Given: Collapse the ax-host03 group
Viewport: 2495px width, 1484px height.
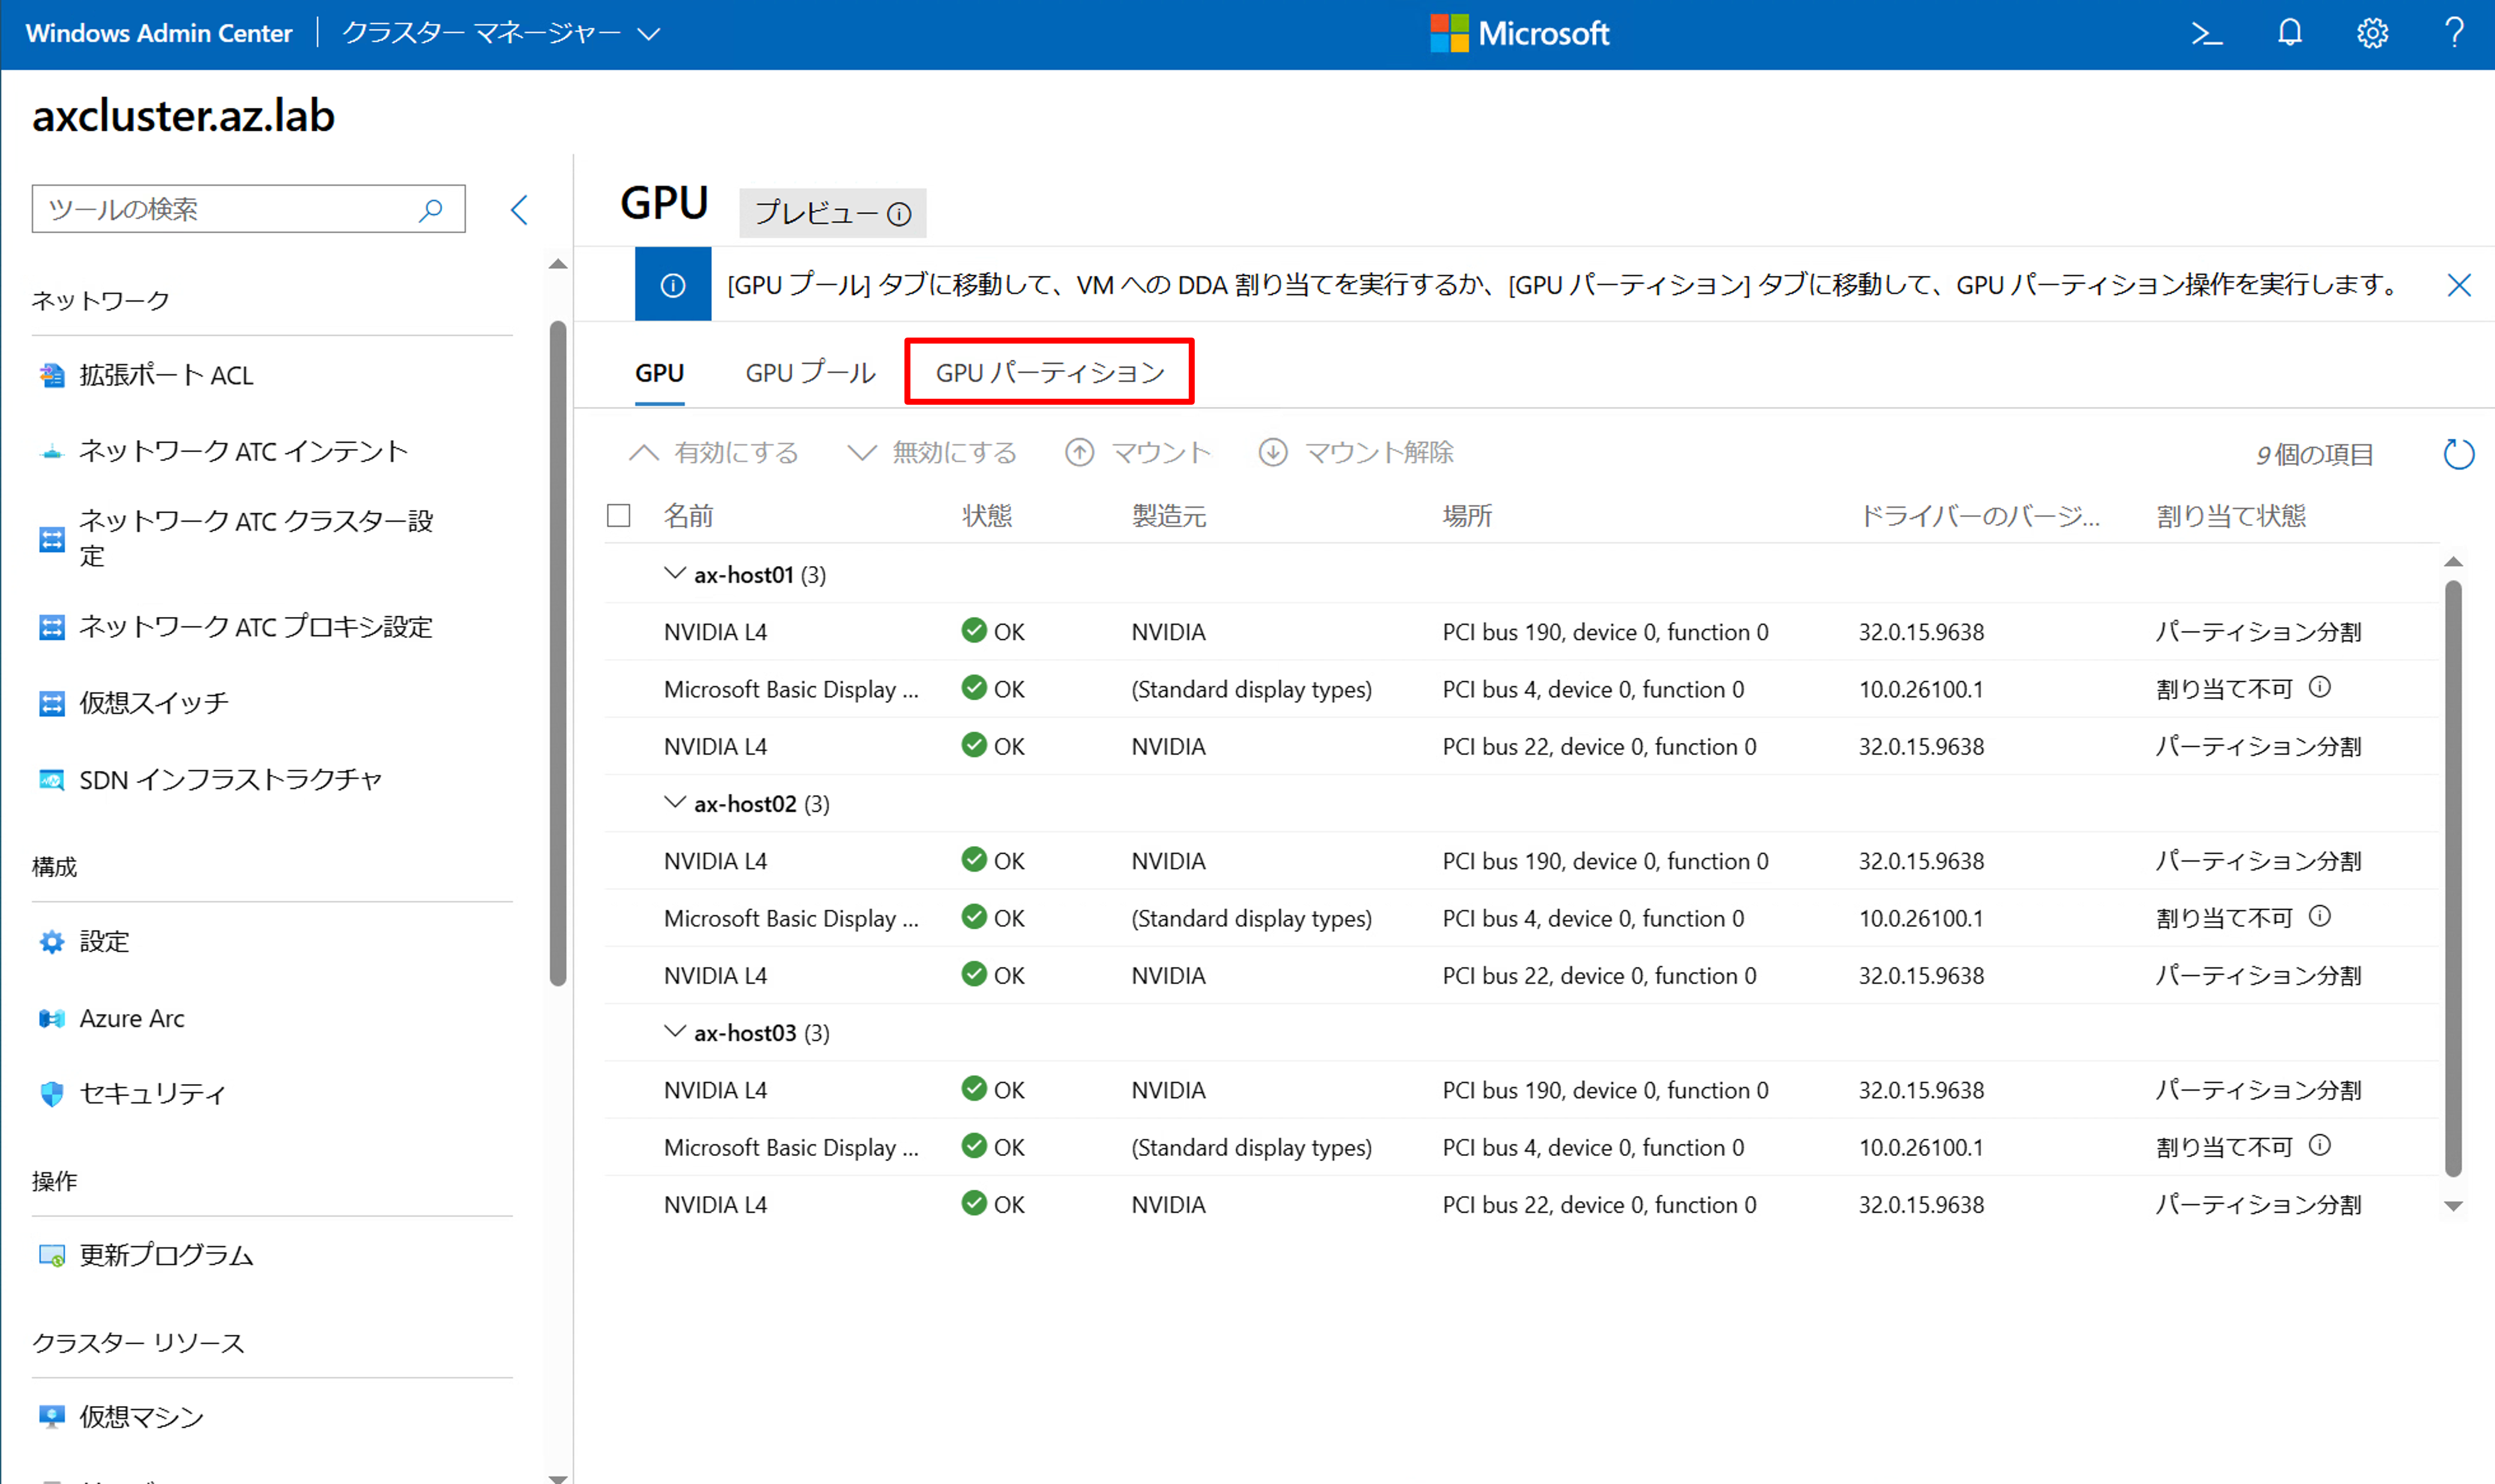Looking at the screenshot, I should point(675,1032).
